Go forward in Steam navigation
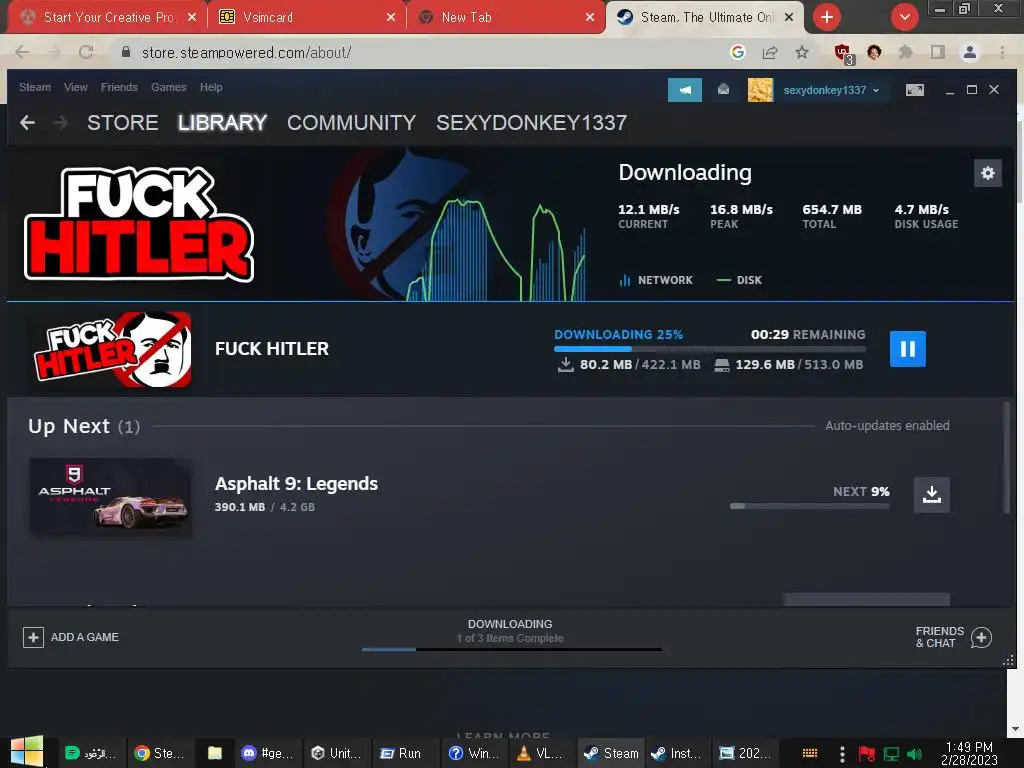This screenshot has width=1024, height=768. (60, 122)
